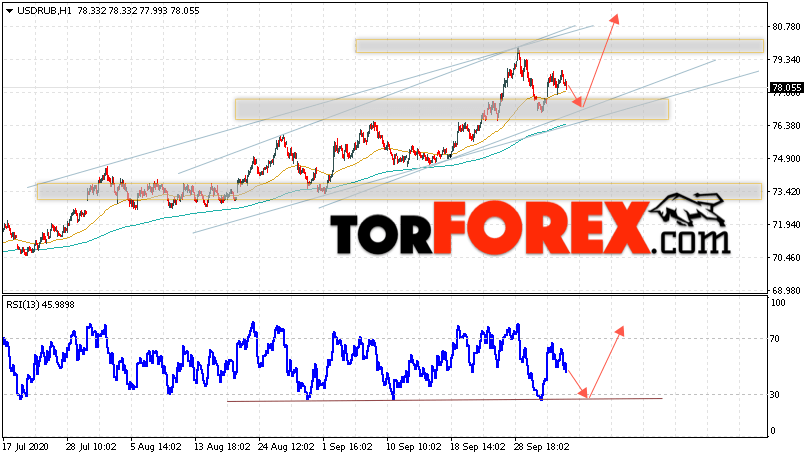Select the RSI 0 level label
The height and width of the screenshot is (458, 808).
[773, 431]
